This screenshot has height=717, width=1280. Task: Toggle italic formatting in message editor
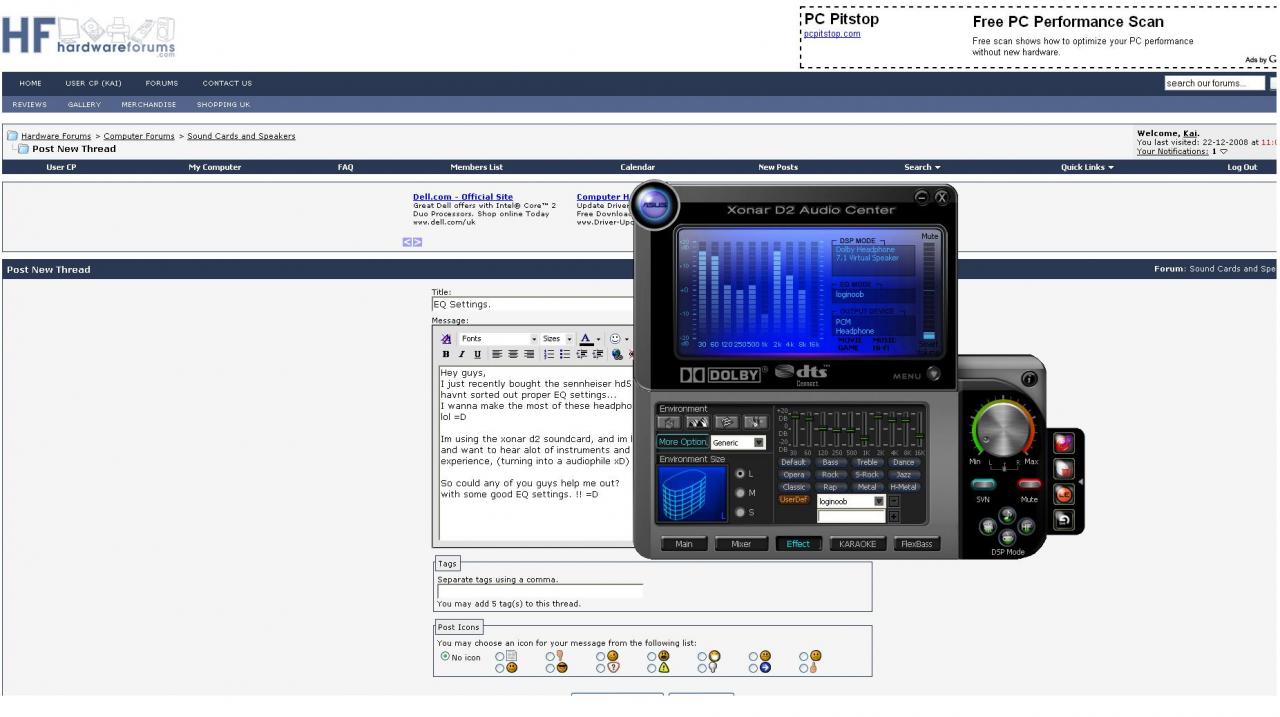pos(462,354)
